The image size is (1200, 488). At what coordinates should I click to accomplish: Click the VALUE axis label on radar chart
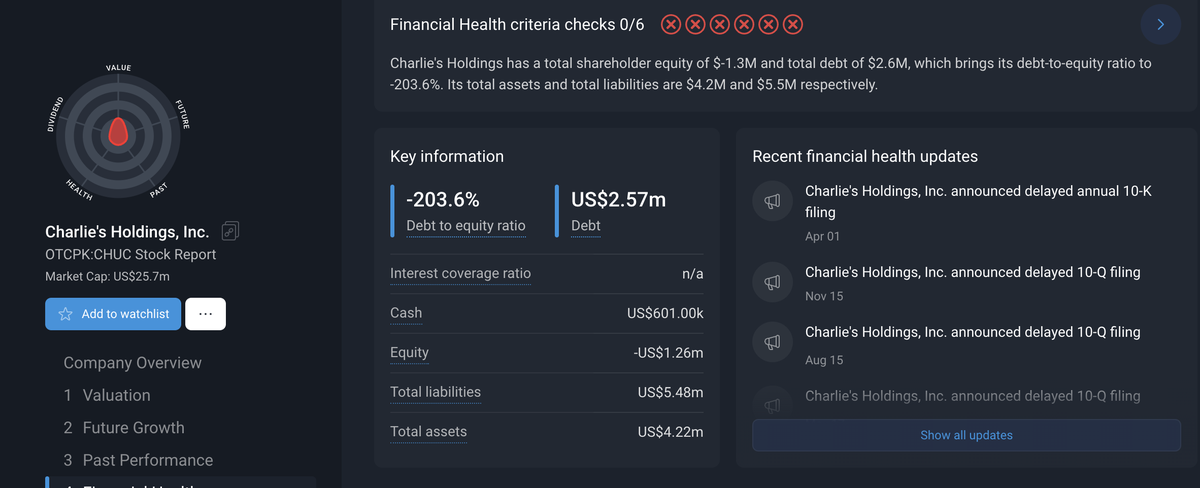point(118,68)
